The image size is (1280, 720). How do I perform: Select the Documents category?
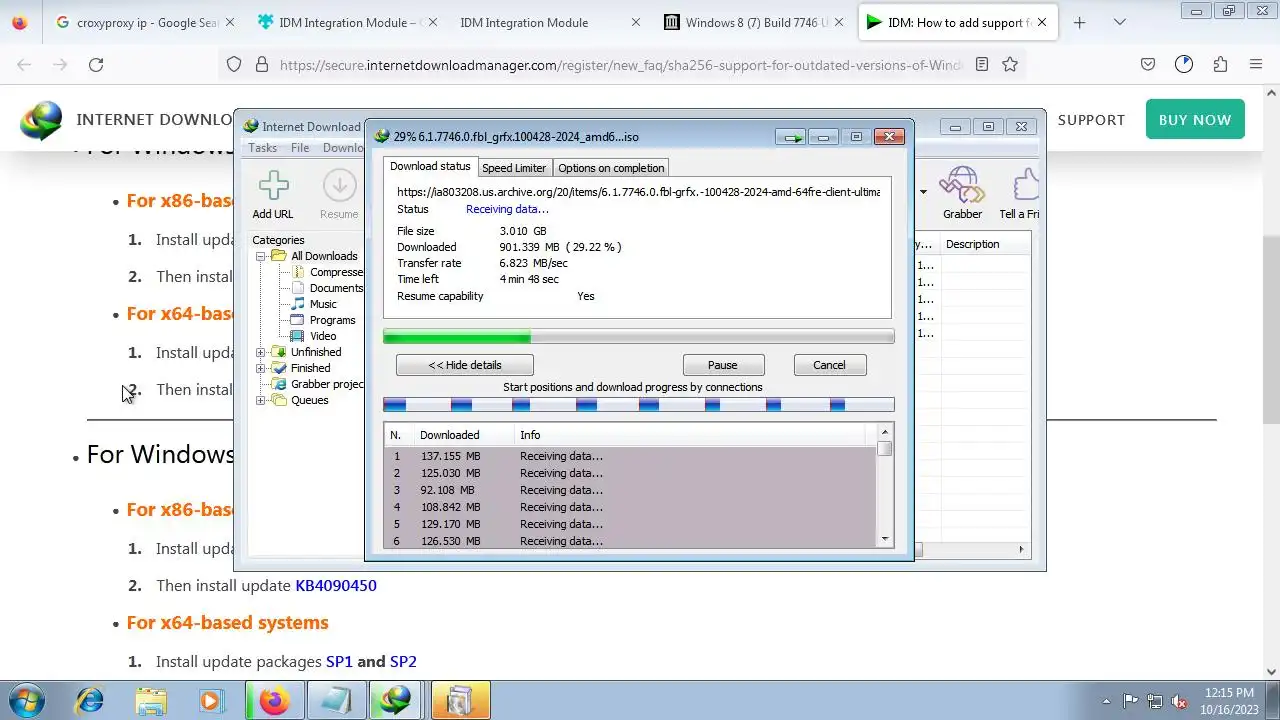336,288
